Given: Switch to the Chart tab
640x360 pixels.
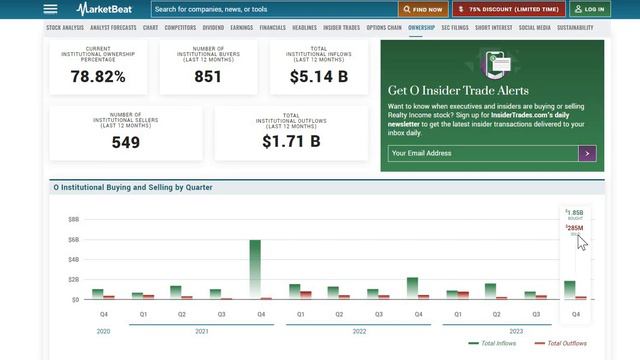Looking at the screenshot, I should click(150, 27).
